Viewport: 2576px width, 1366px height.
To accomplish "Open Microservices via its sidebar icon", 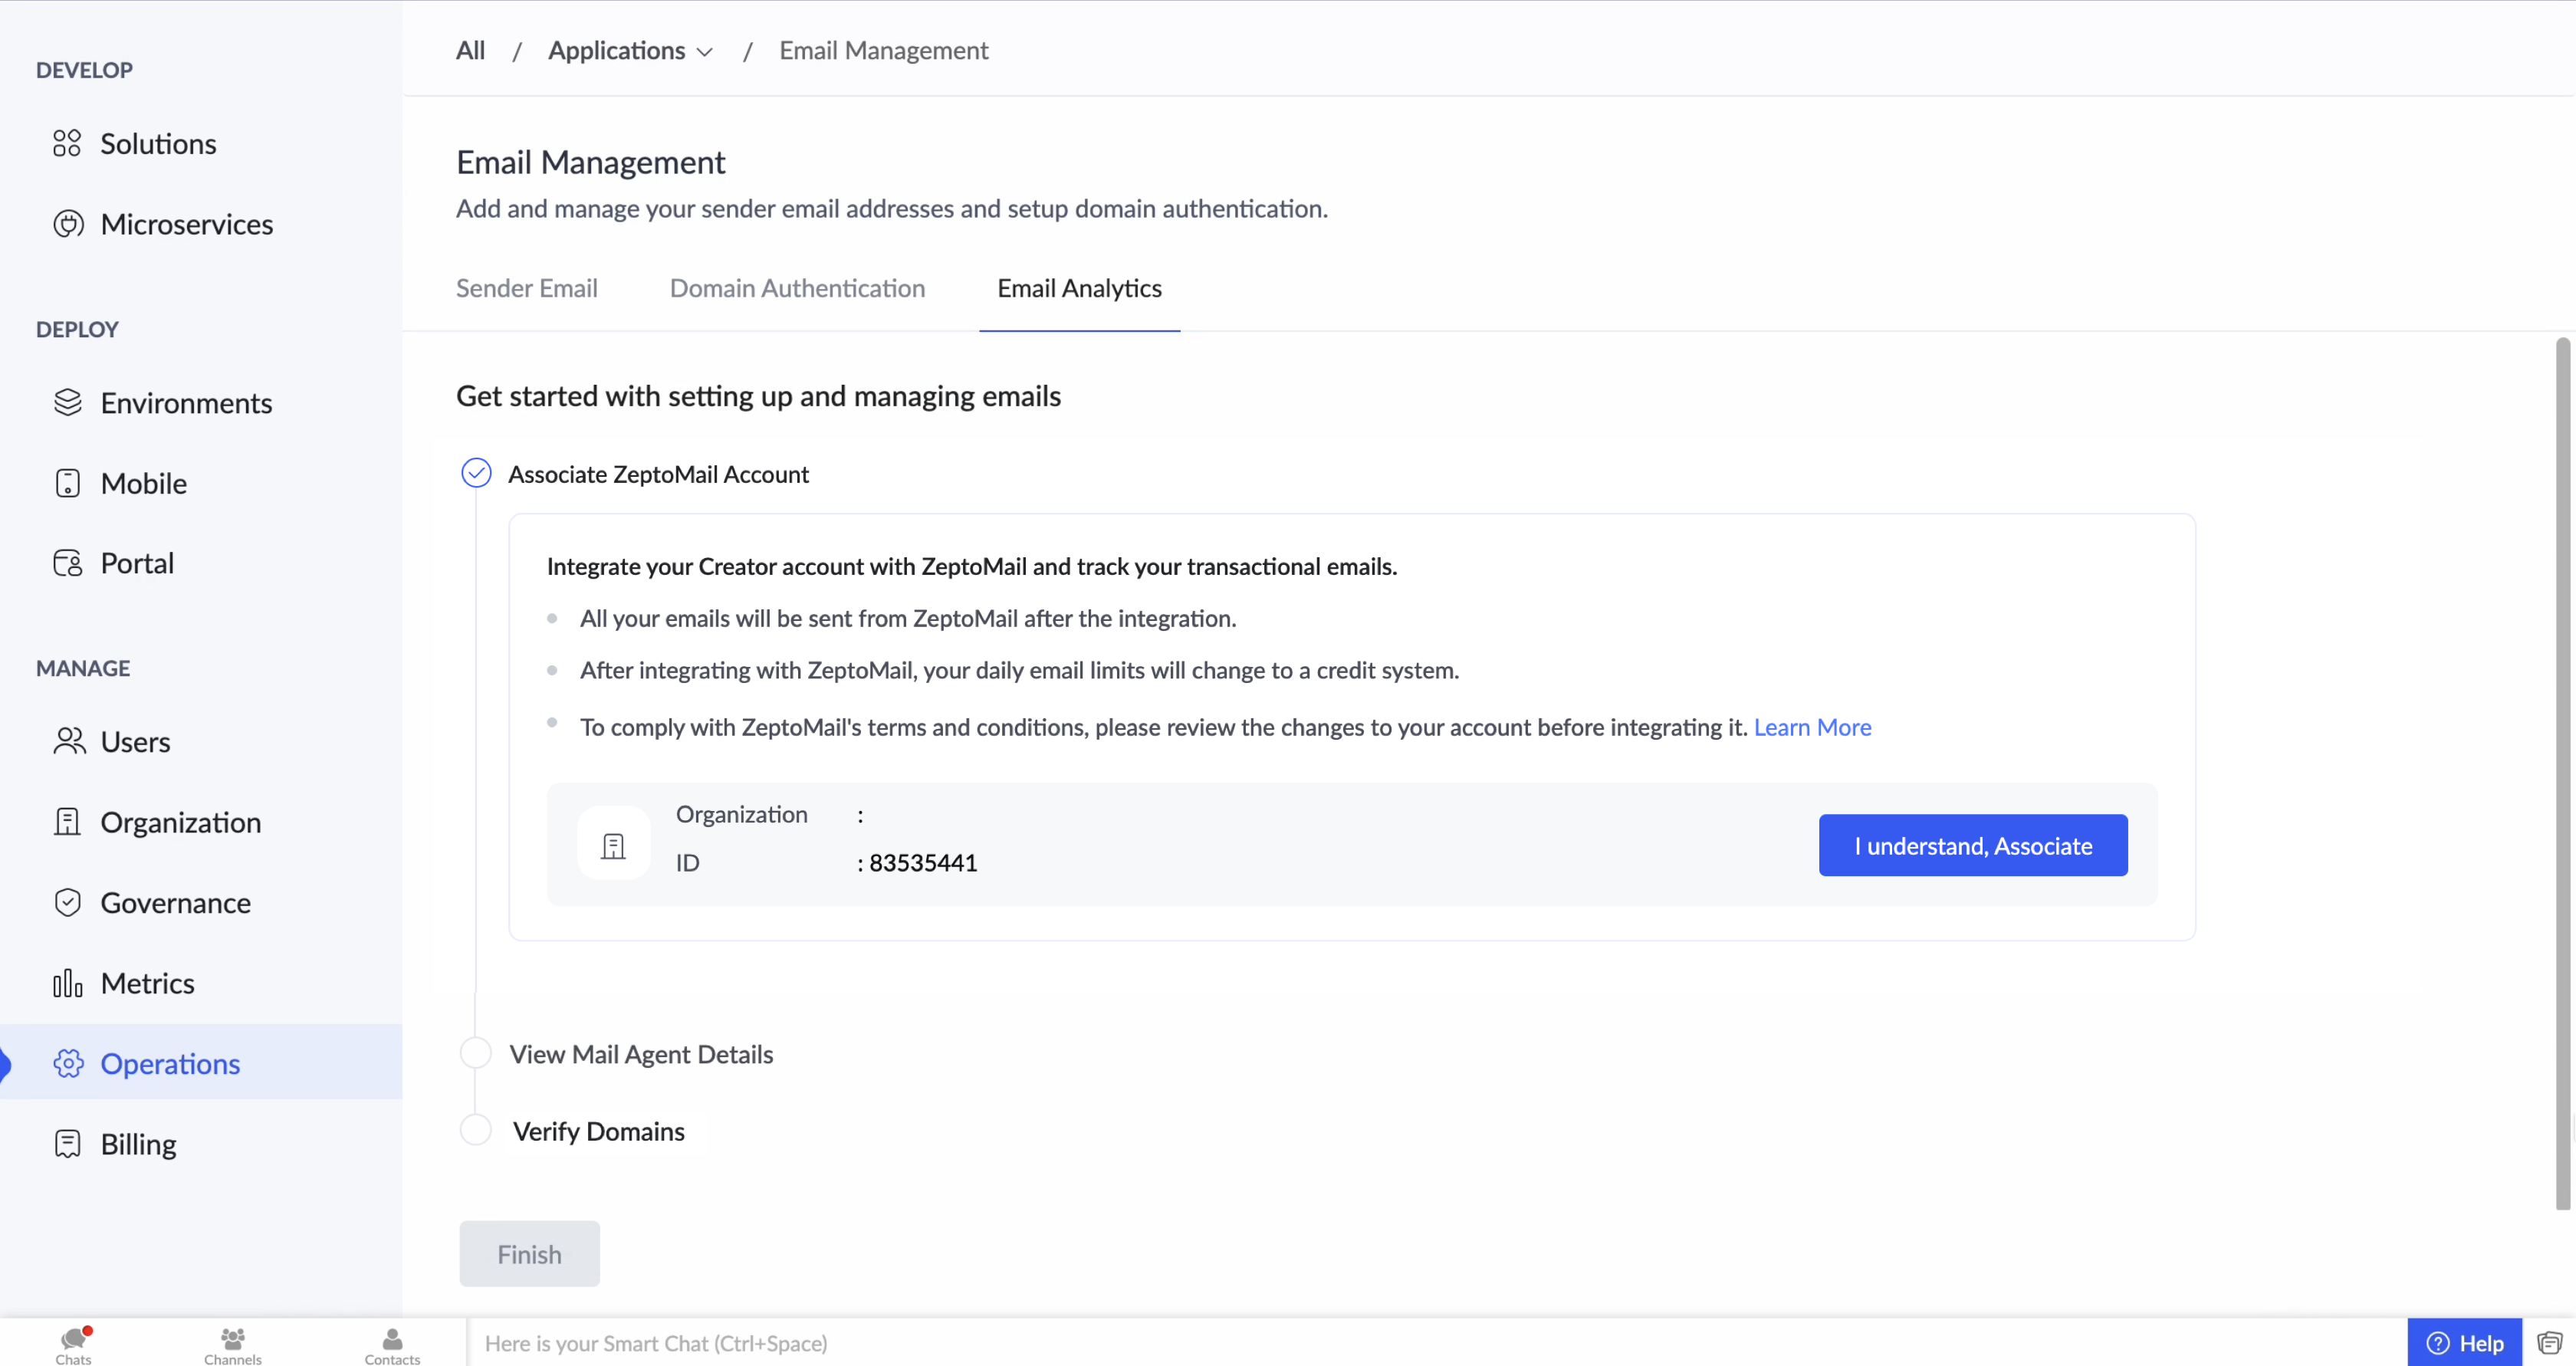I will click(68, 224).
